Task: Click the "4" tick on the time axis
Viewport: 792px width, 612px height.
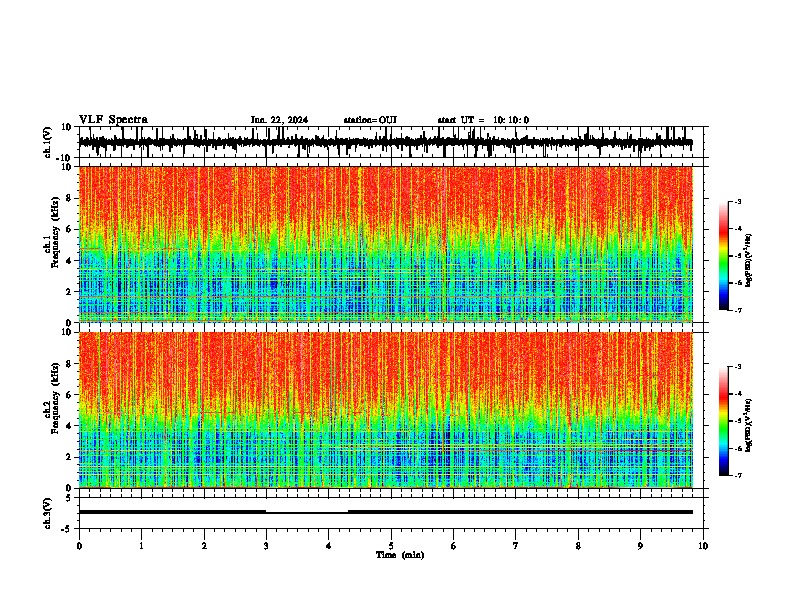Action: click(x=329, y=546)
